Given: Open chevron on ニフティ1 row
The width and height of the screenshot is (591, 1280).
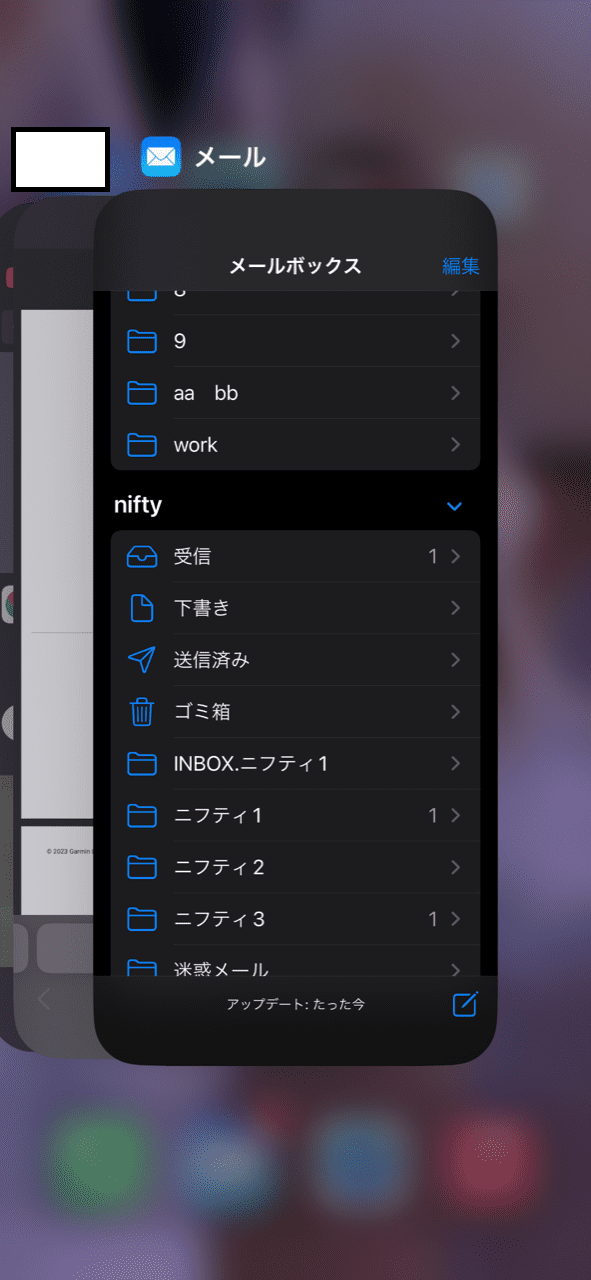Looking at the screenshot, I should point(456,816).
